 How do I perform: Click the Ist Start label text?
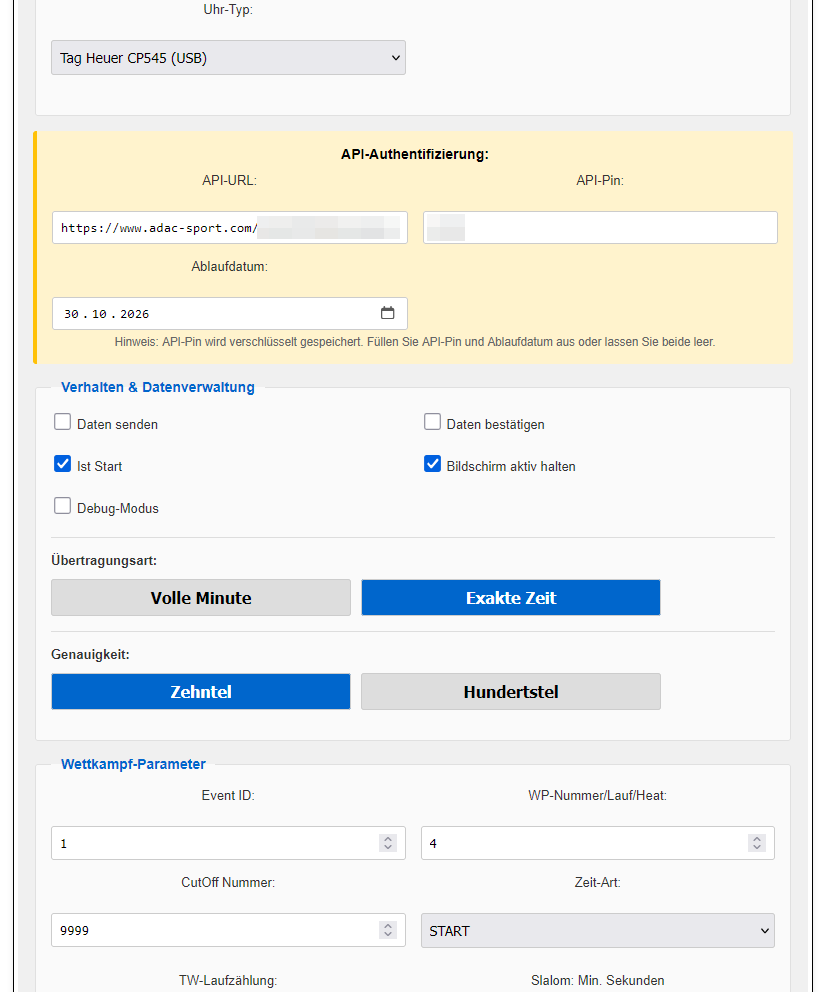(99, 466)
